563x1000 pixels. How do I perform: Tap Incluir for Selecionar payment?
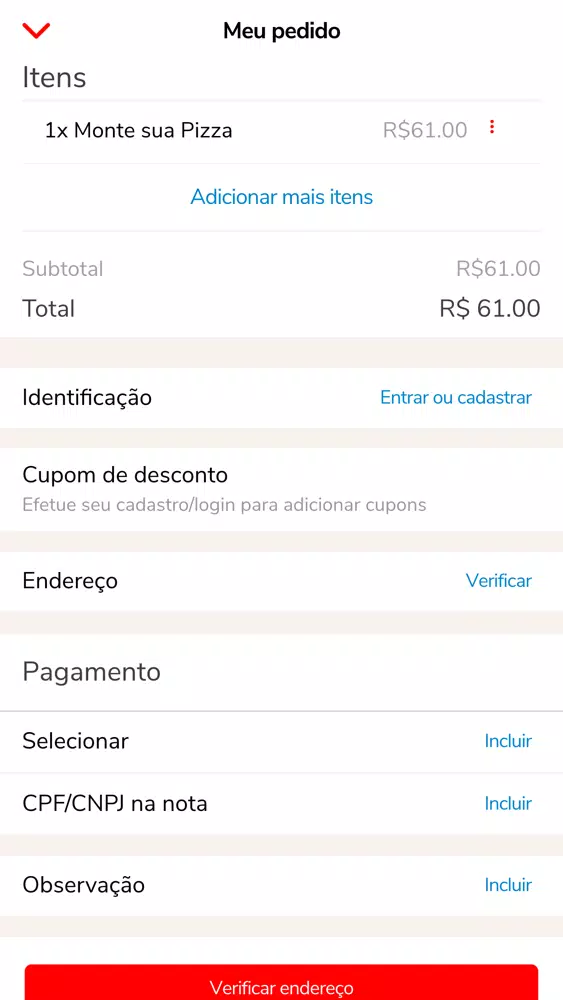pos(508,741)
